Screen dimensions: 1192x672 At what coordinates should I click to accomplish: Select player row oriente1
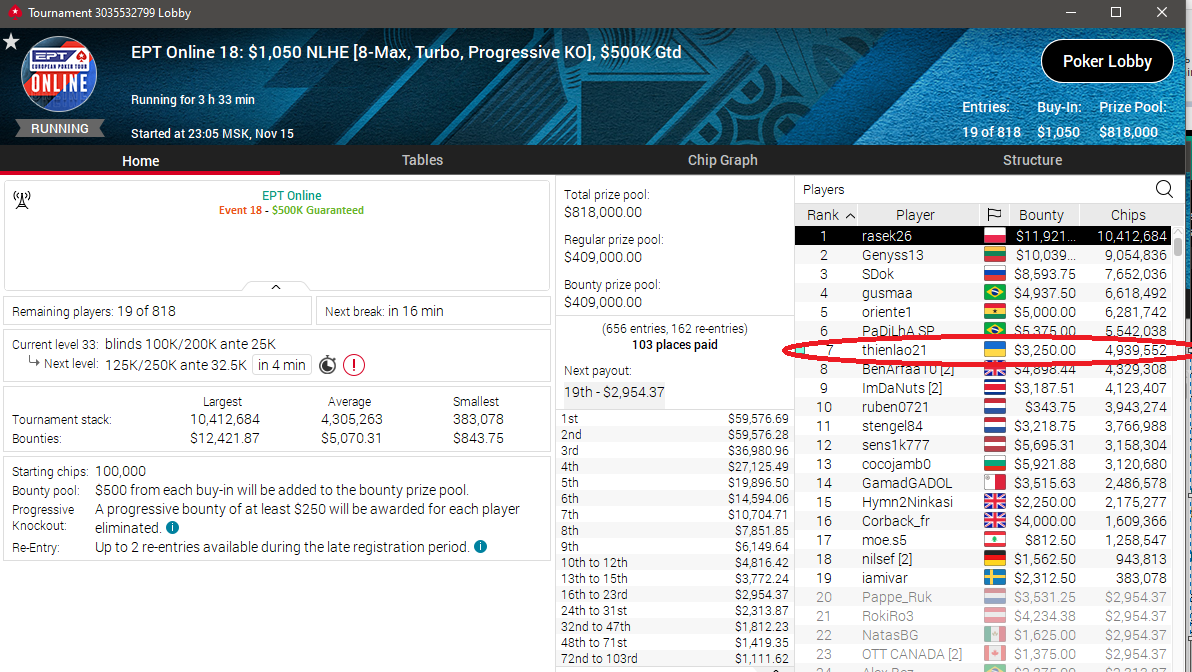pos(983,312)
